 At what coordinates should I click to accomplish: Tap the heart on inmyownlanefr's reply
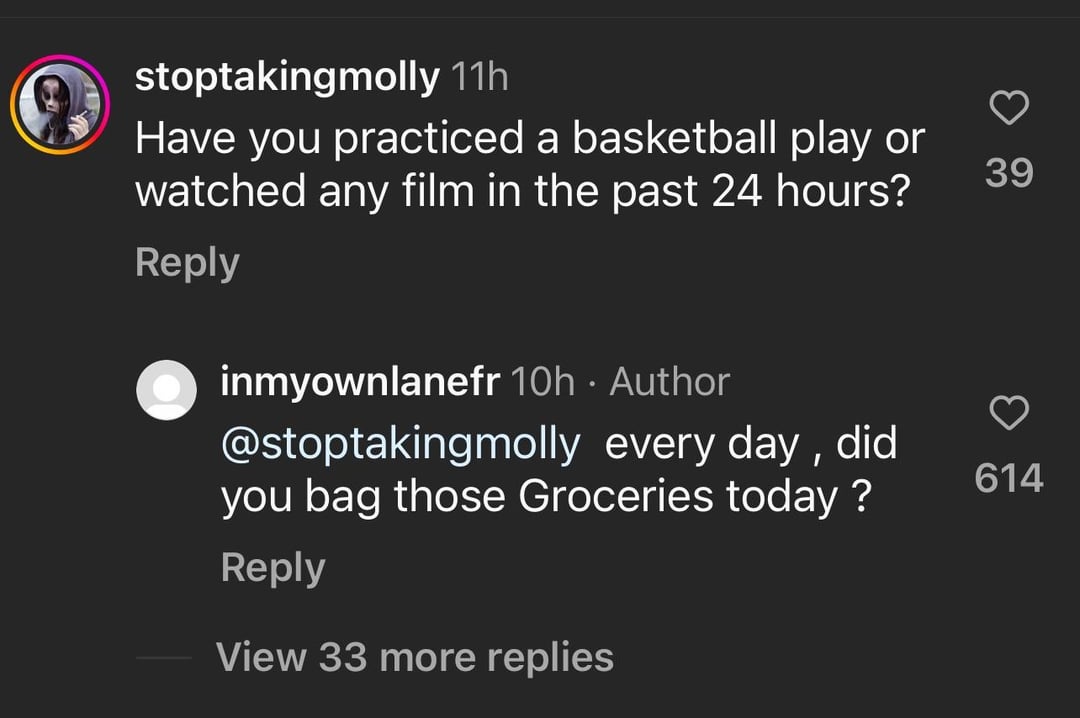tap(1009, 412)
